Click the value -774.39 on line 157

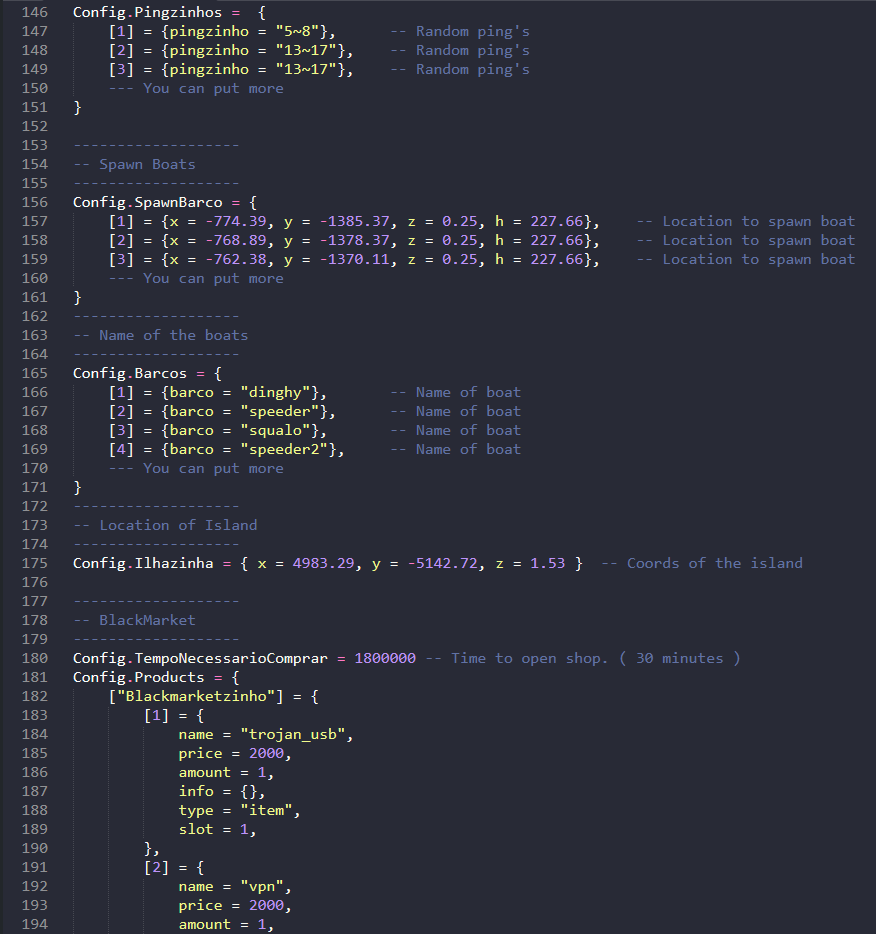click(x=236, y=222)
